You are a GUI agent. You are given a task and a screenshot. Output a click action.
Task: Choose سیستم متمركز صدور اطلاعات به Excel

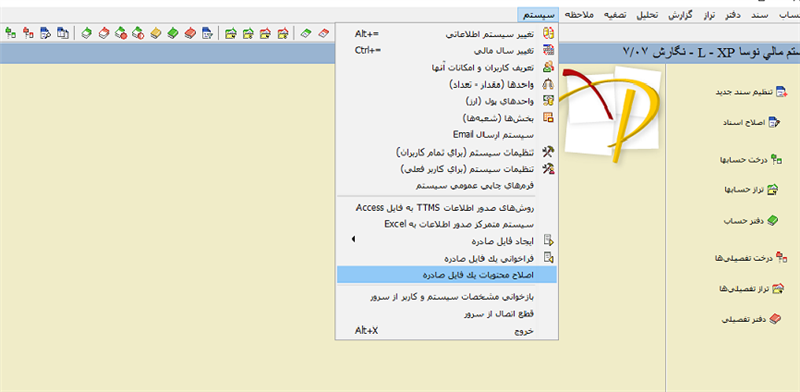(x=446, y=223)
